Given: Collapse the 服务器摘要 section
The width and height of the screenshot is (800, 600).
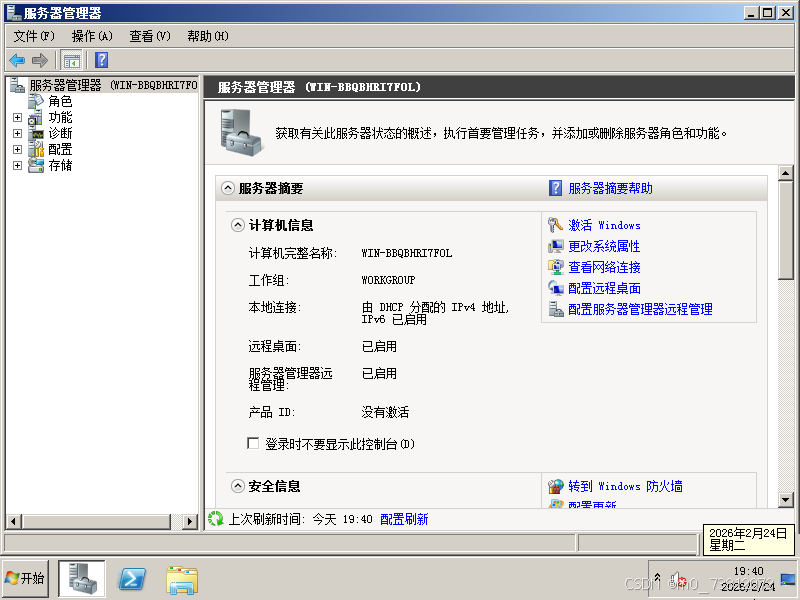Looking at the screenshot, I should [228, 188].
